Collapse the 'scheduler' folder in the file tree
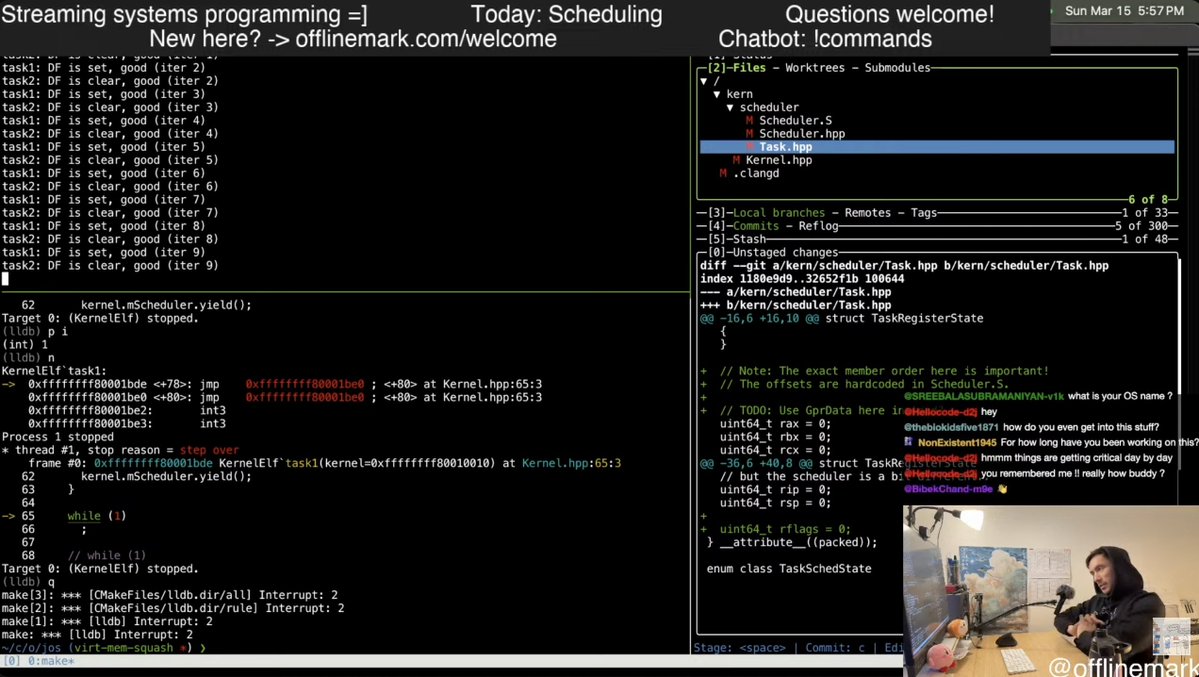The height and width of the screenshot is (677, 1199). (x=729, y=107)
